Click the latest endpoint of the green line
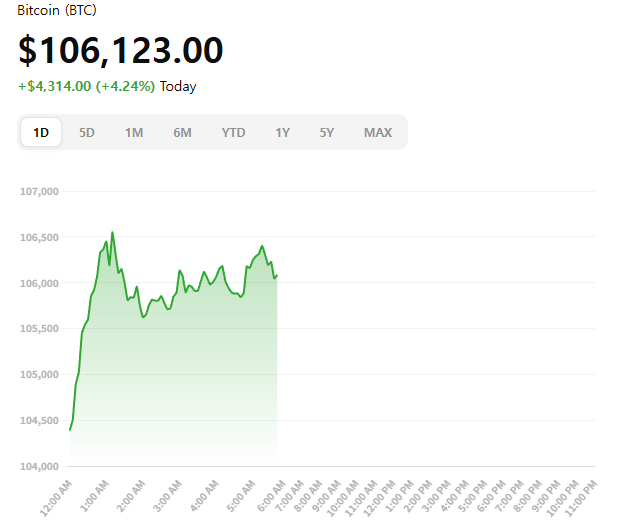This screenshot has width=626, height=520. 276,275
